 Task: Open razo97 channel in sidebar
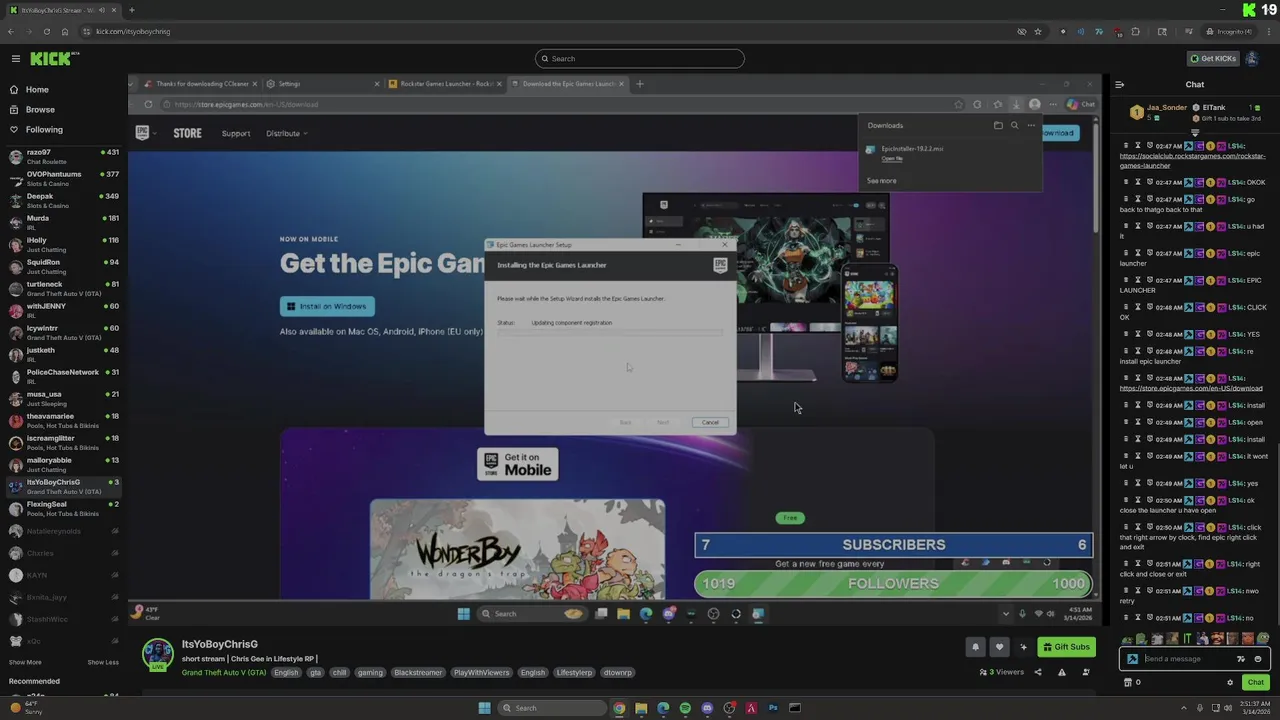coord(63,156)
